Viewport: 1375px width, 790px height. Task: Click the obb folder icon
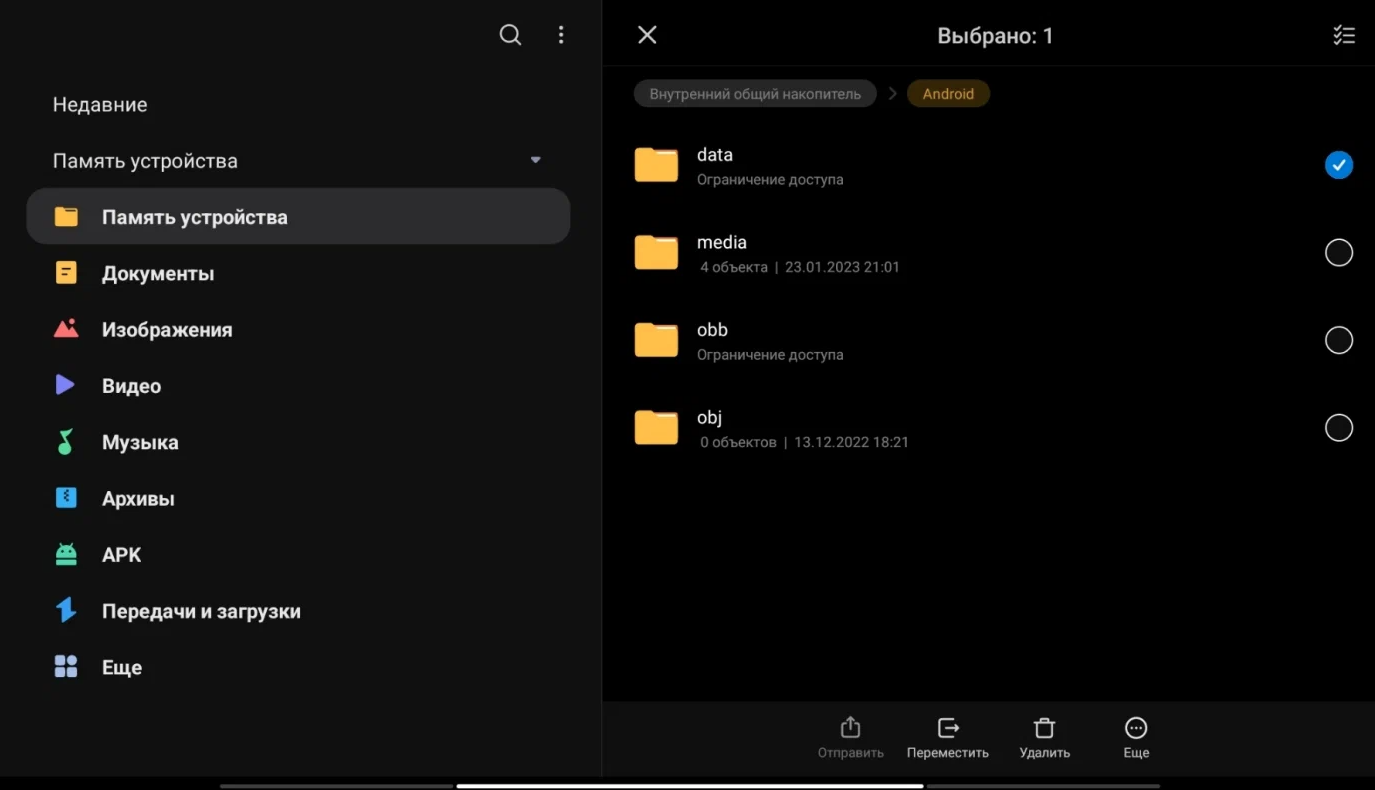pos(656,340)
